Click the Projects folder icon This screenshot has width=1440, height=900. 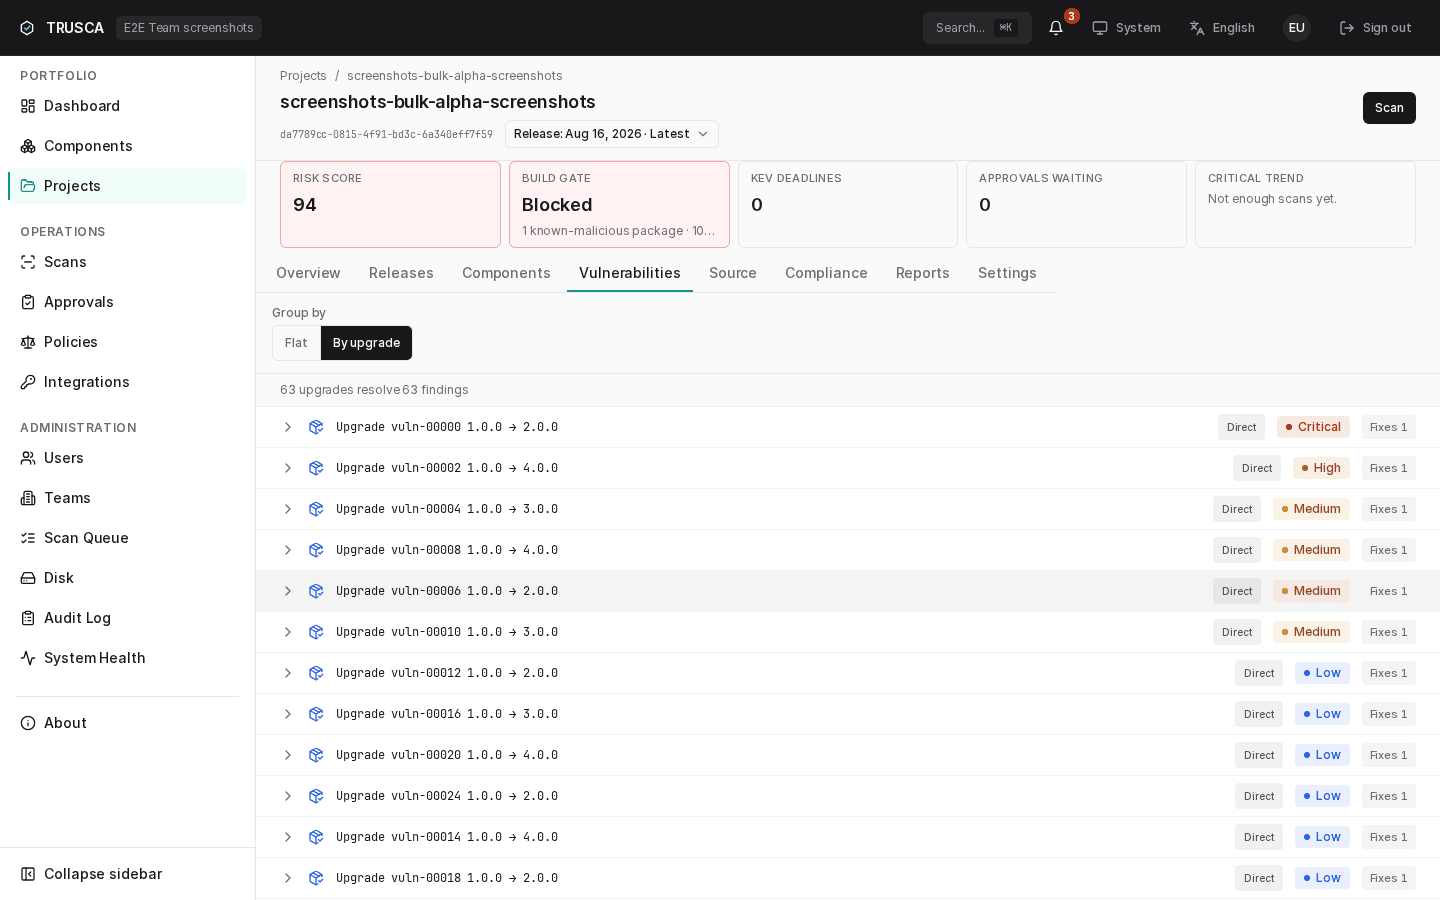coord(28,186)
